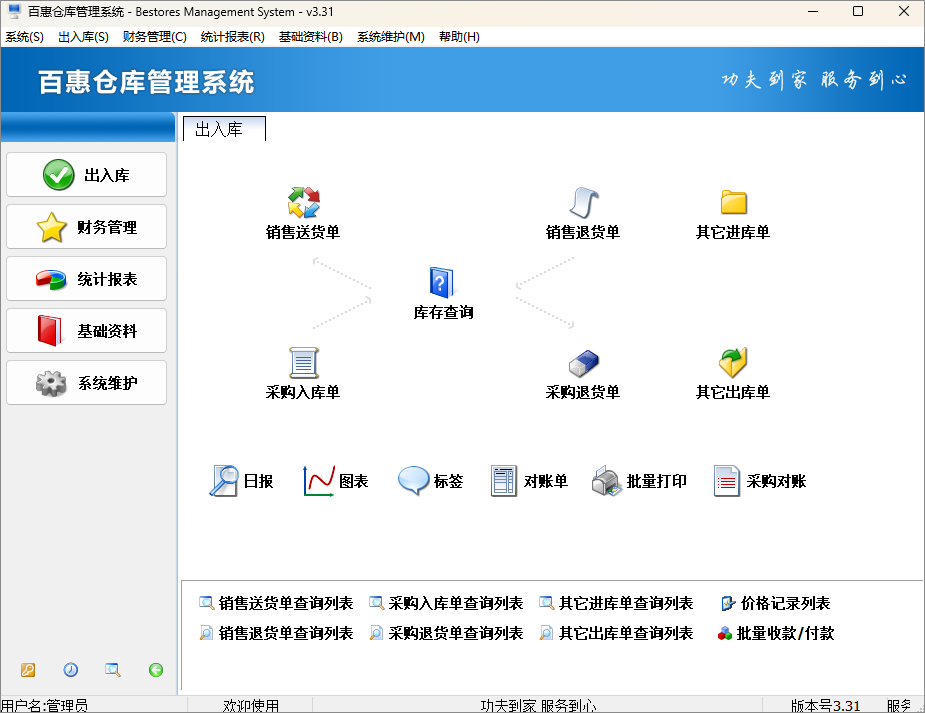
Task: Click the green back arrow icon
Action: pyautogui.click(x=156, y=670)
